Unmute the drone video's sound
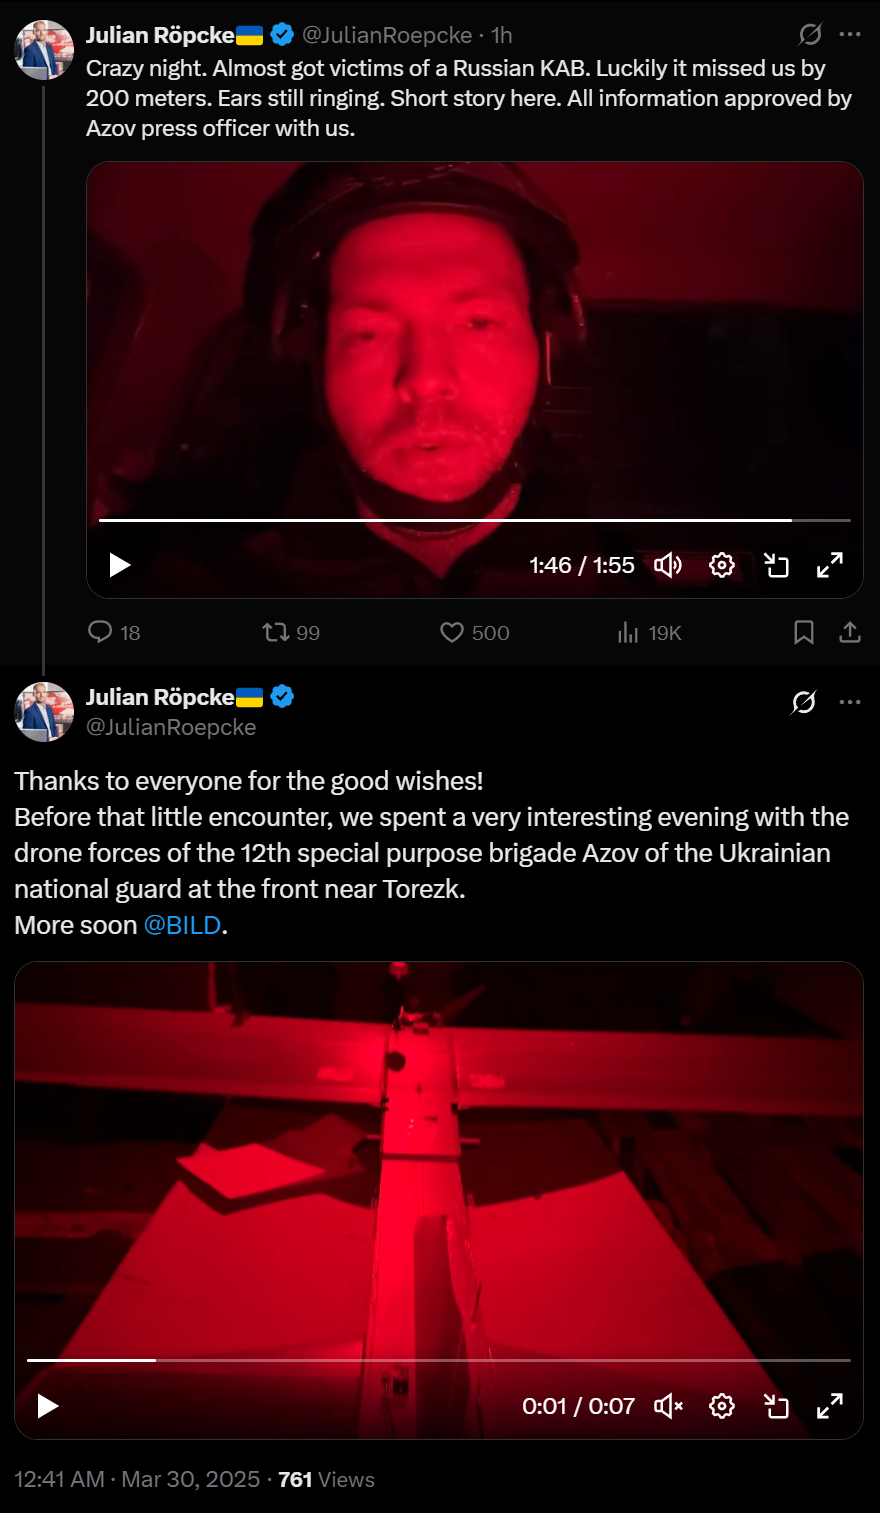The height and width of the screenshot is (1513, 880). click(x=668, y=1406)
